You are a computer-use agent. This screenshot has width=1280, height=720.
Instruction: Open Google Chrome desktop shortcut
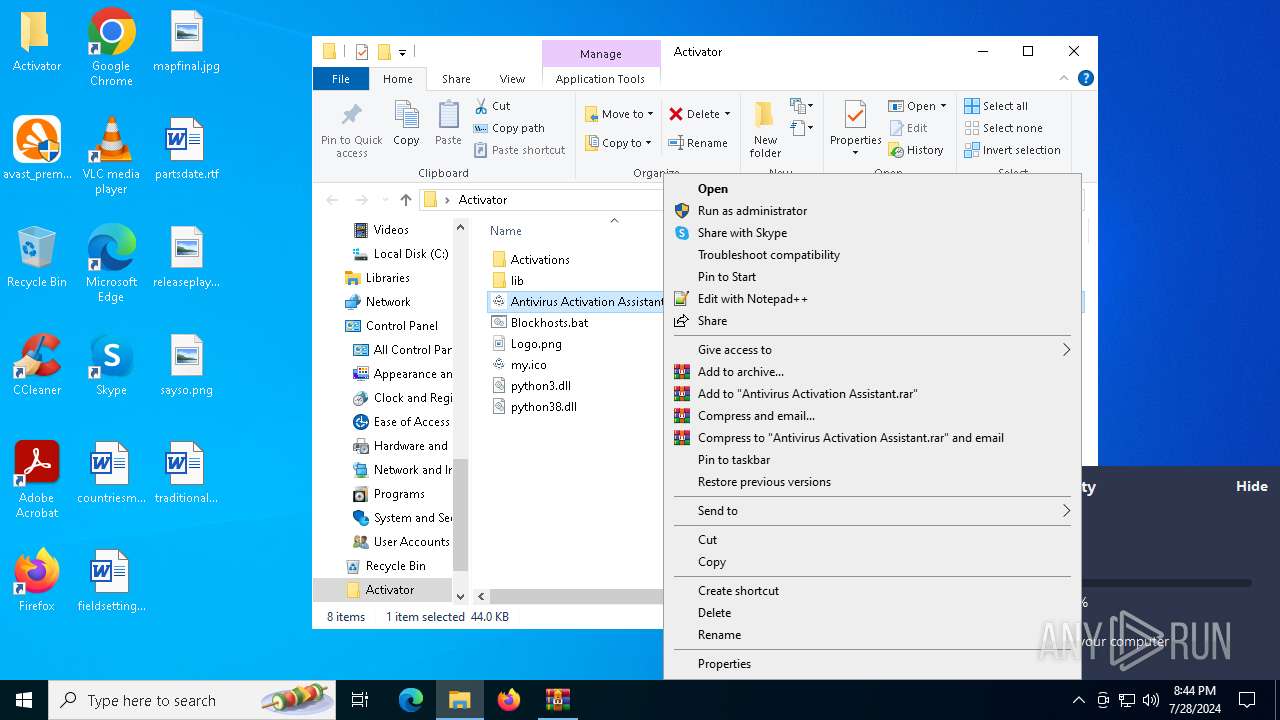coord(111,48)
